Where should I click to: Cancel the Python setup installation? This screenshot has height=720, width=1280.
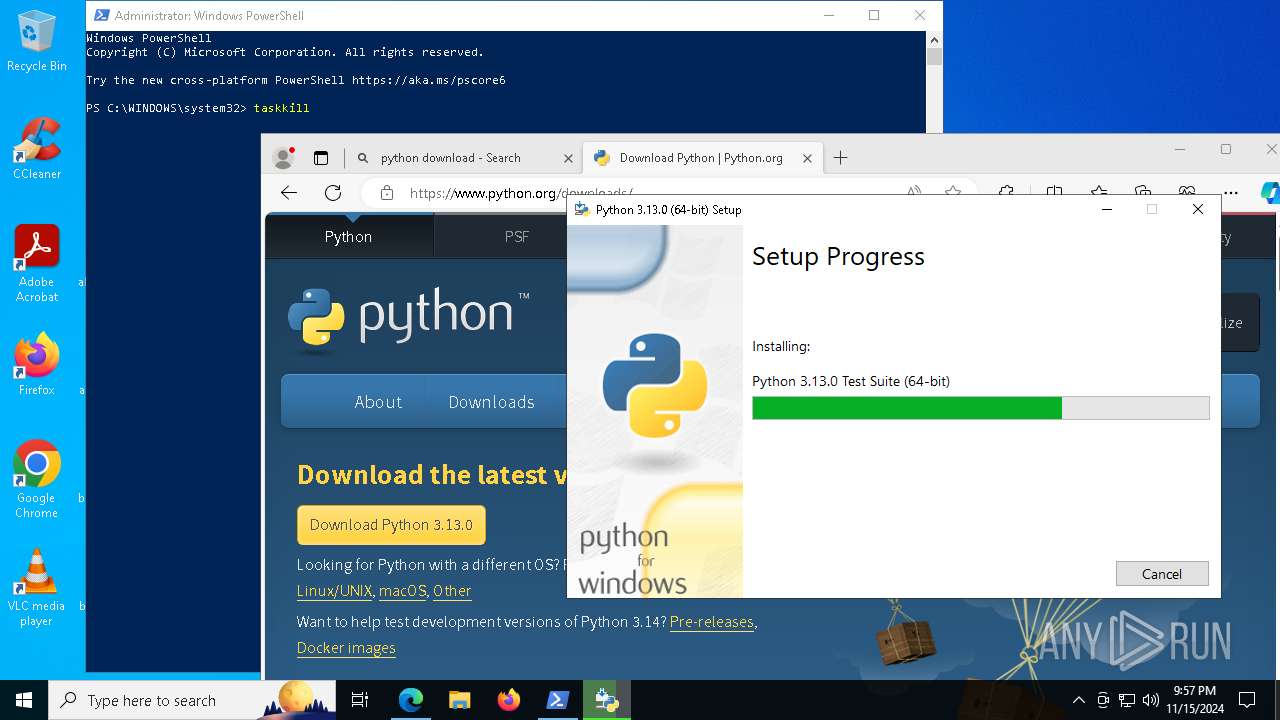[x=1162, y=573]
